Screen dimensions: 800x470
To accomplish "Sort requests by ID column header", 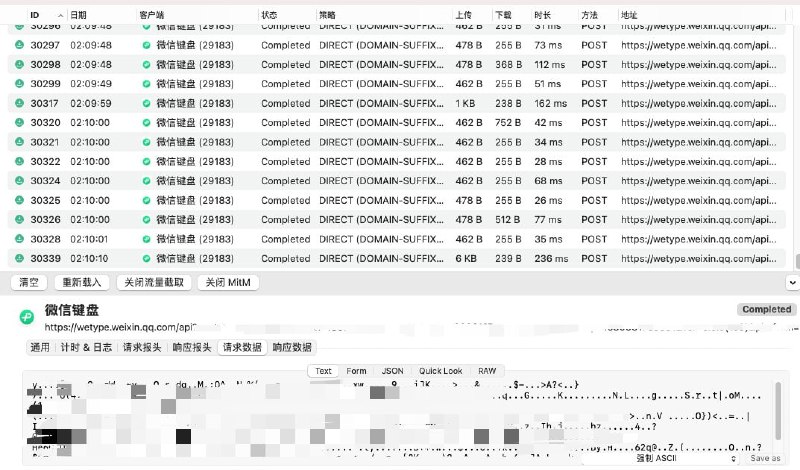I will [35, 15].
